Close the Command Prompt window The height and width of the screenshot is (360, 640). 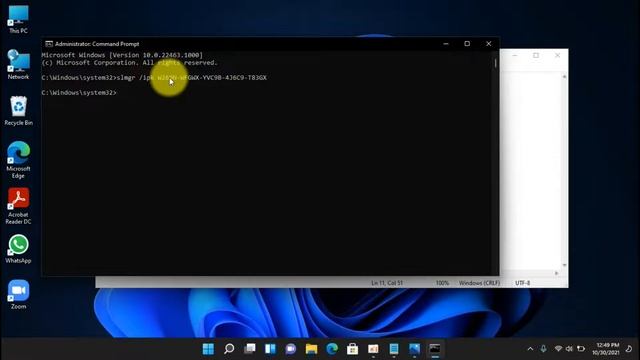point(489,44)
